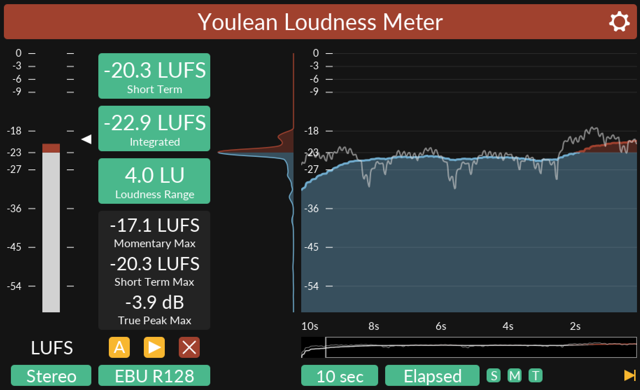Click the Loudness Range readout
Screen dimensions: 640x390
pyautogui.click(x=154, y=181)
